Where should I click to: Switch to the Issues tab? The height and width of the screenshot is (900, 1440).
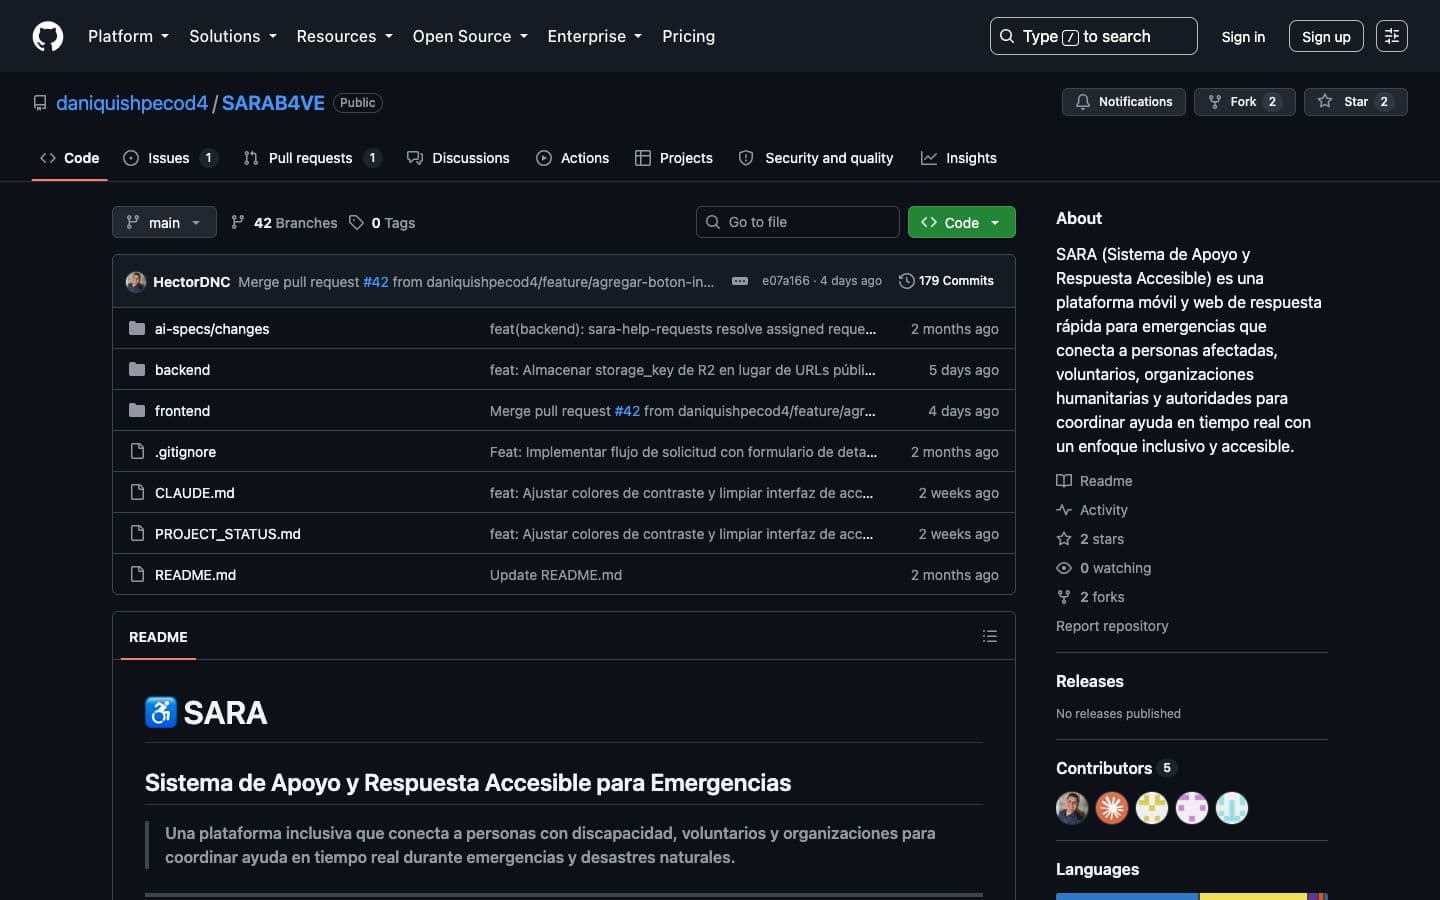click(170, 158)
